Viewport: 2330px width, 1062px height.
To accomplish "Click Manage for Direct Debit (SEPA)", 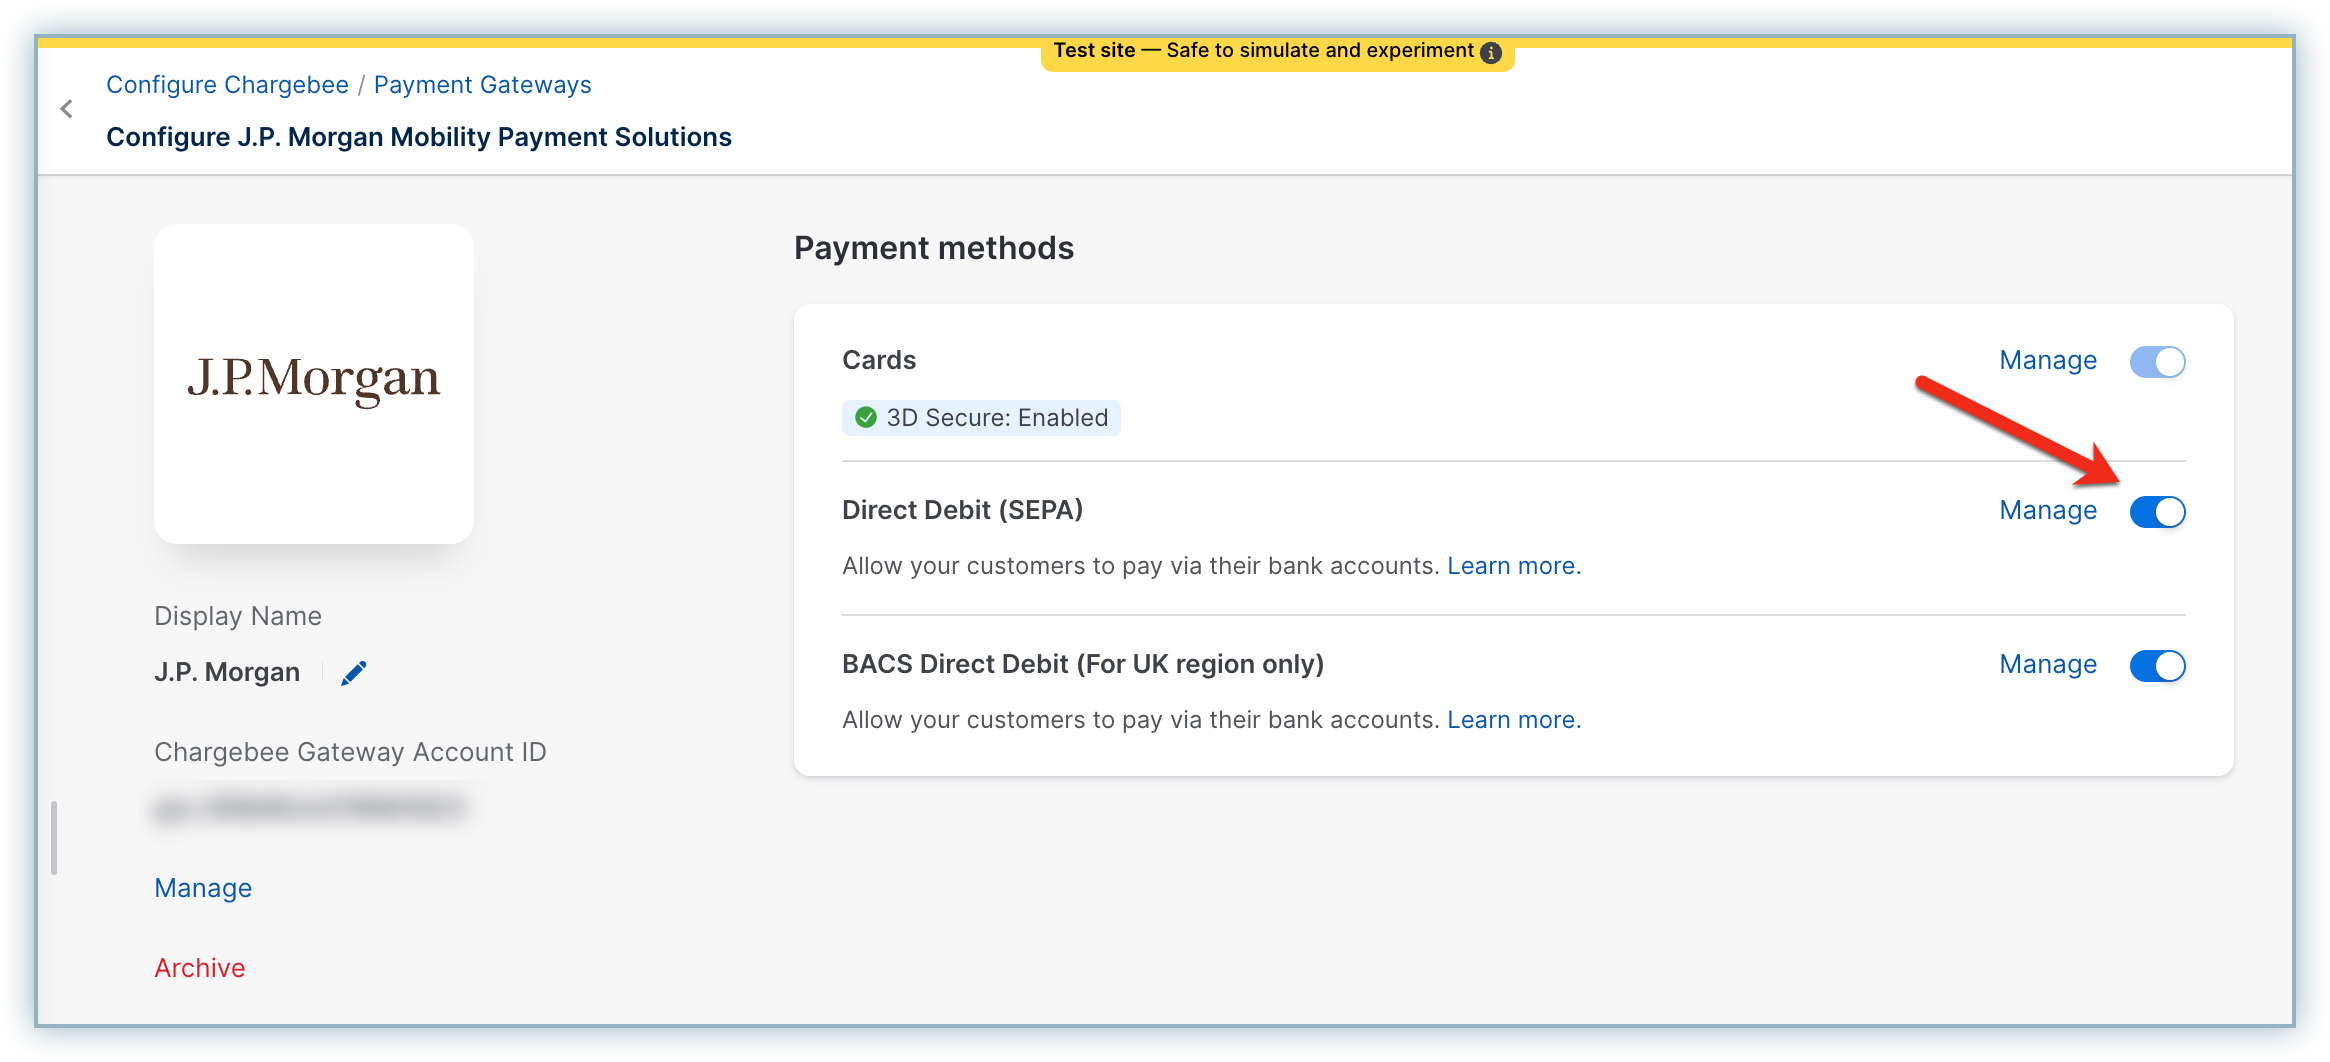I will pos(2047,511).
